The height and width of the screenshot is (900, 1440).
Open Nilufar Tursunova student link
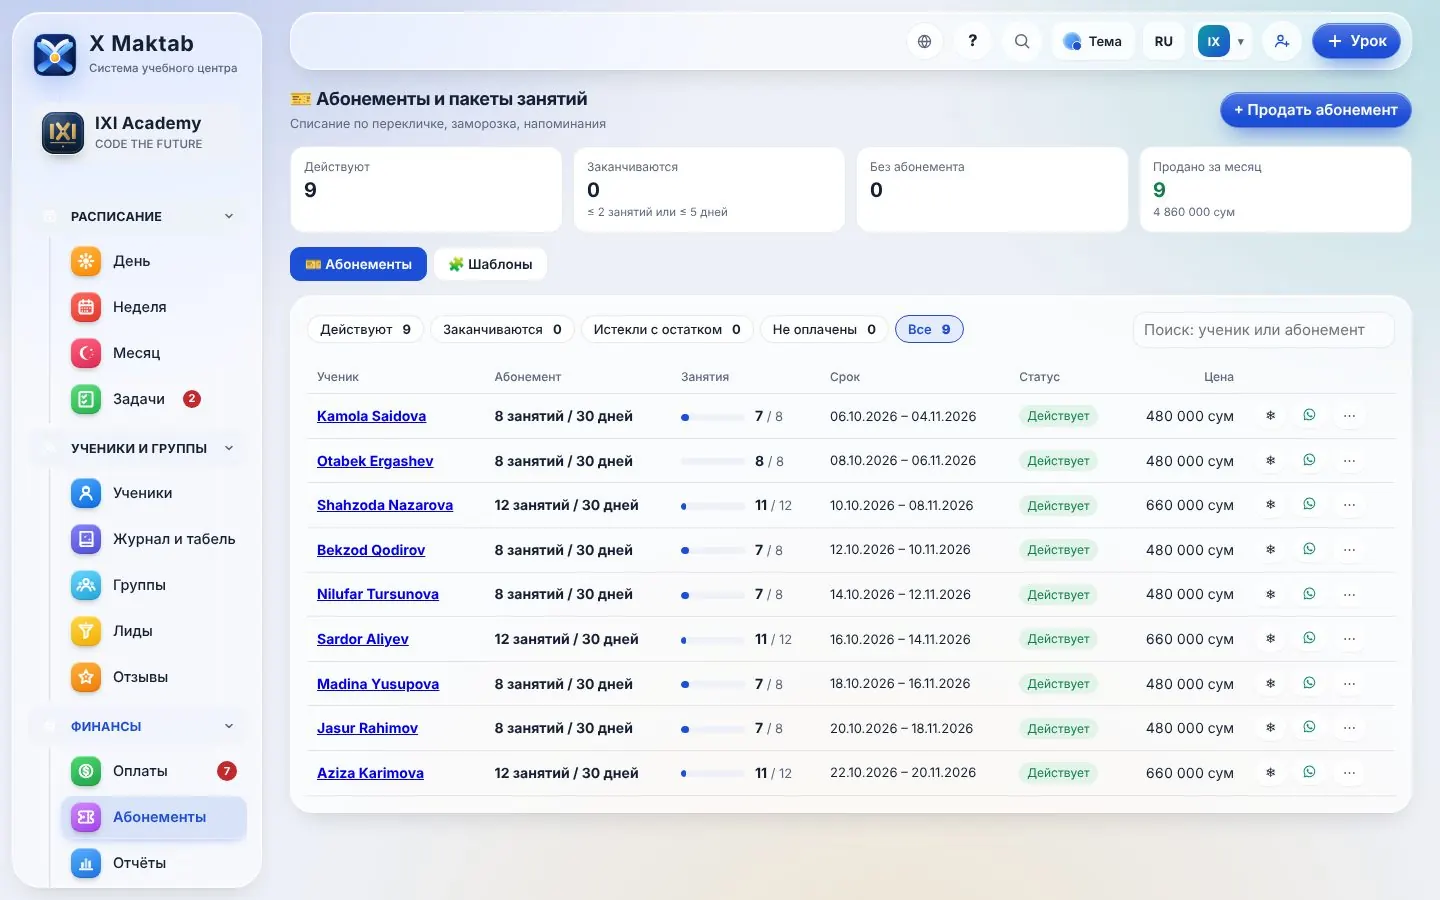click(378, 594)
